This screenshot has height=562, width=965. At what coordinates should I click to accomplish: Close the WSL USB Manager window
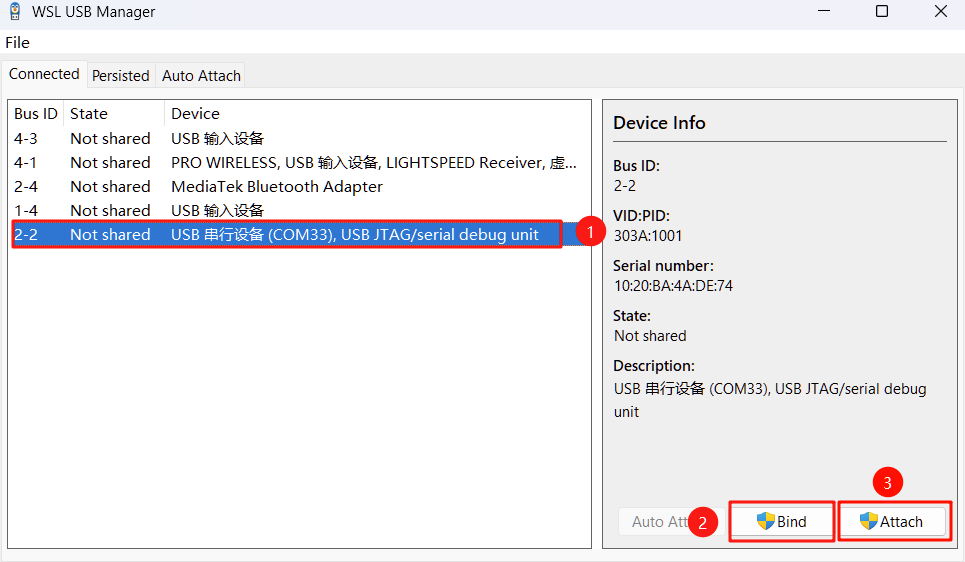coord(940,12)
